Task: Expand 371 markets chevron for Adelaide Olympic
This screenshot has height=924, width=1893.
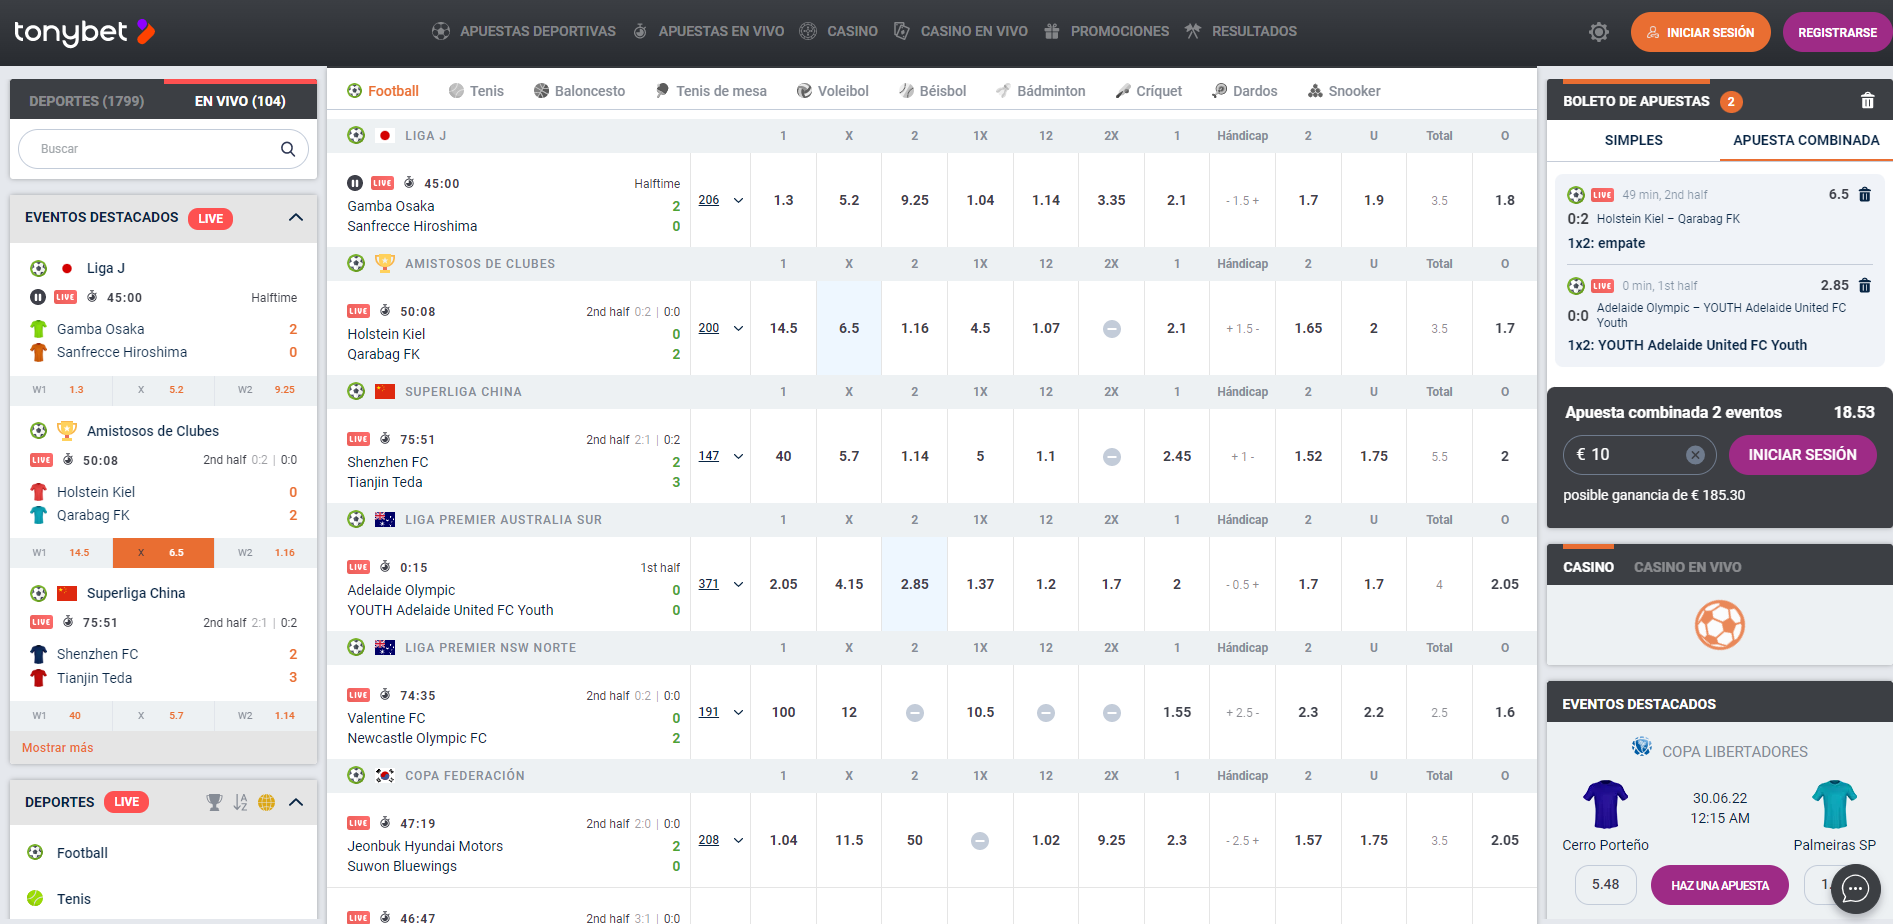Action: tap(739, 585)
